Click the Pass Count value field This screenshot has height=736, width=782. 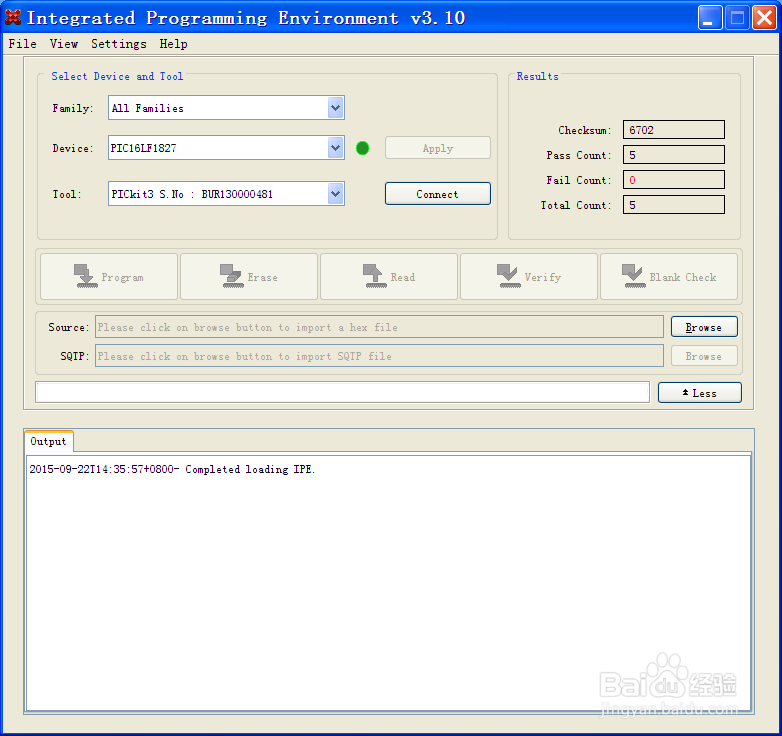coord(673,155)
